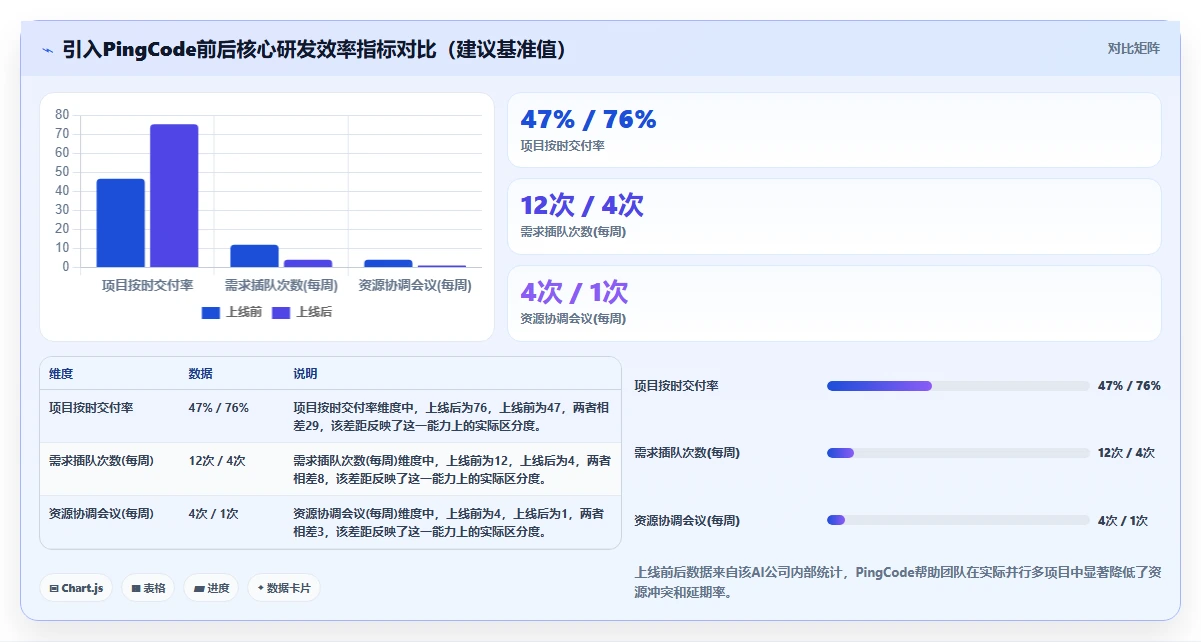Click the 数据 table column header

coord(200,374)
